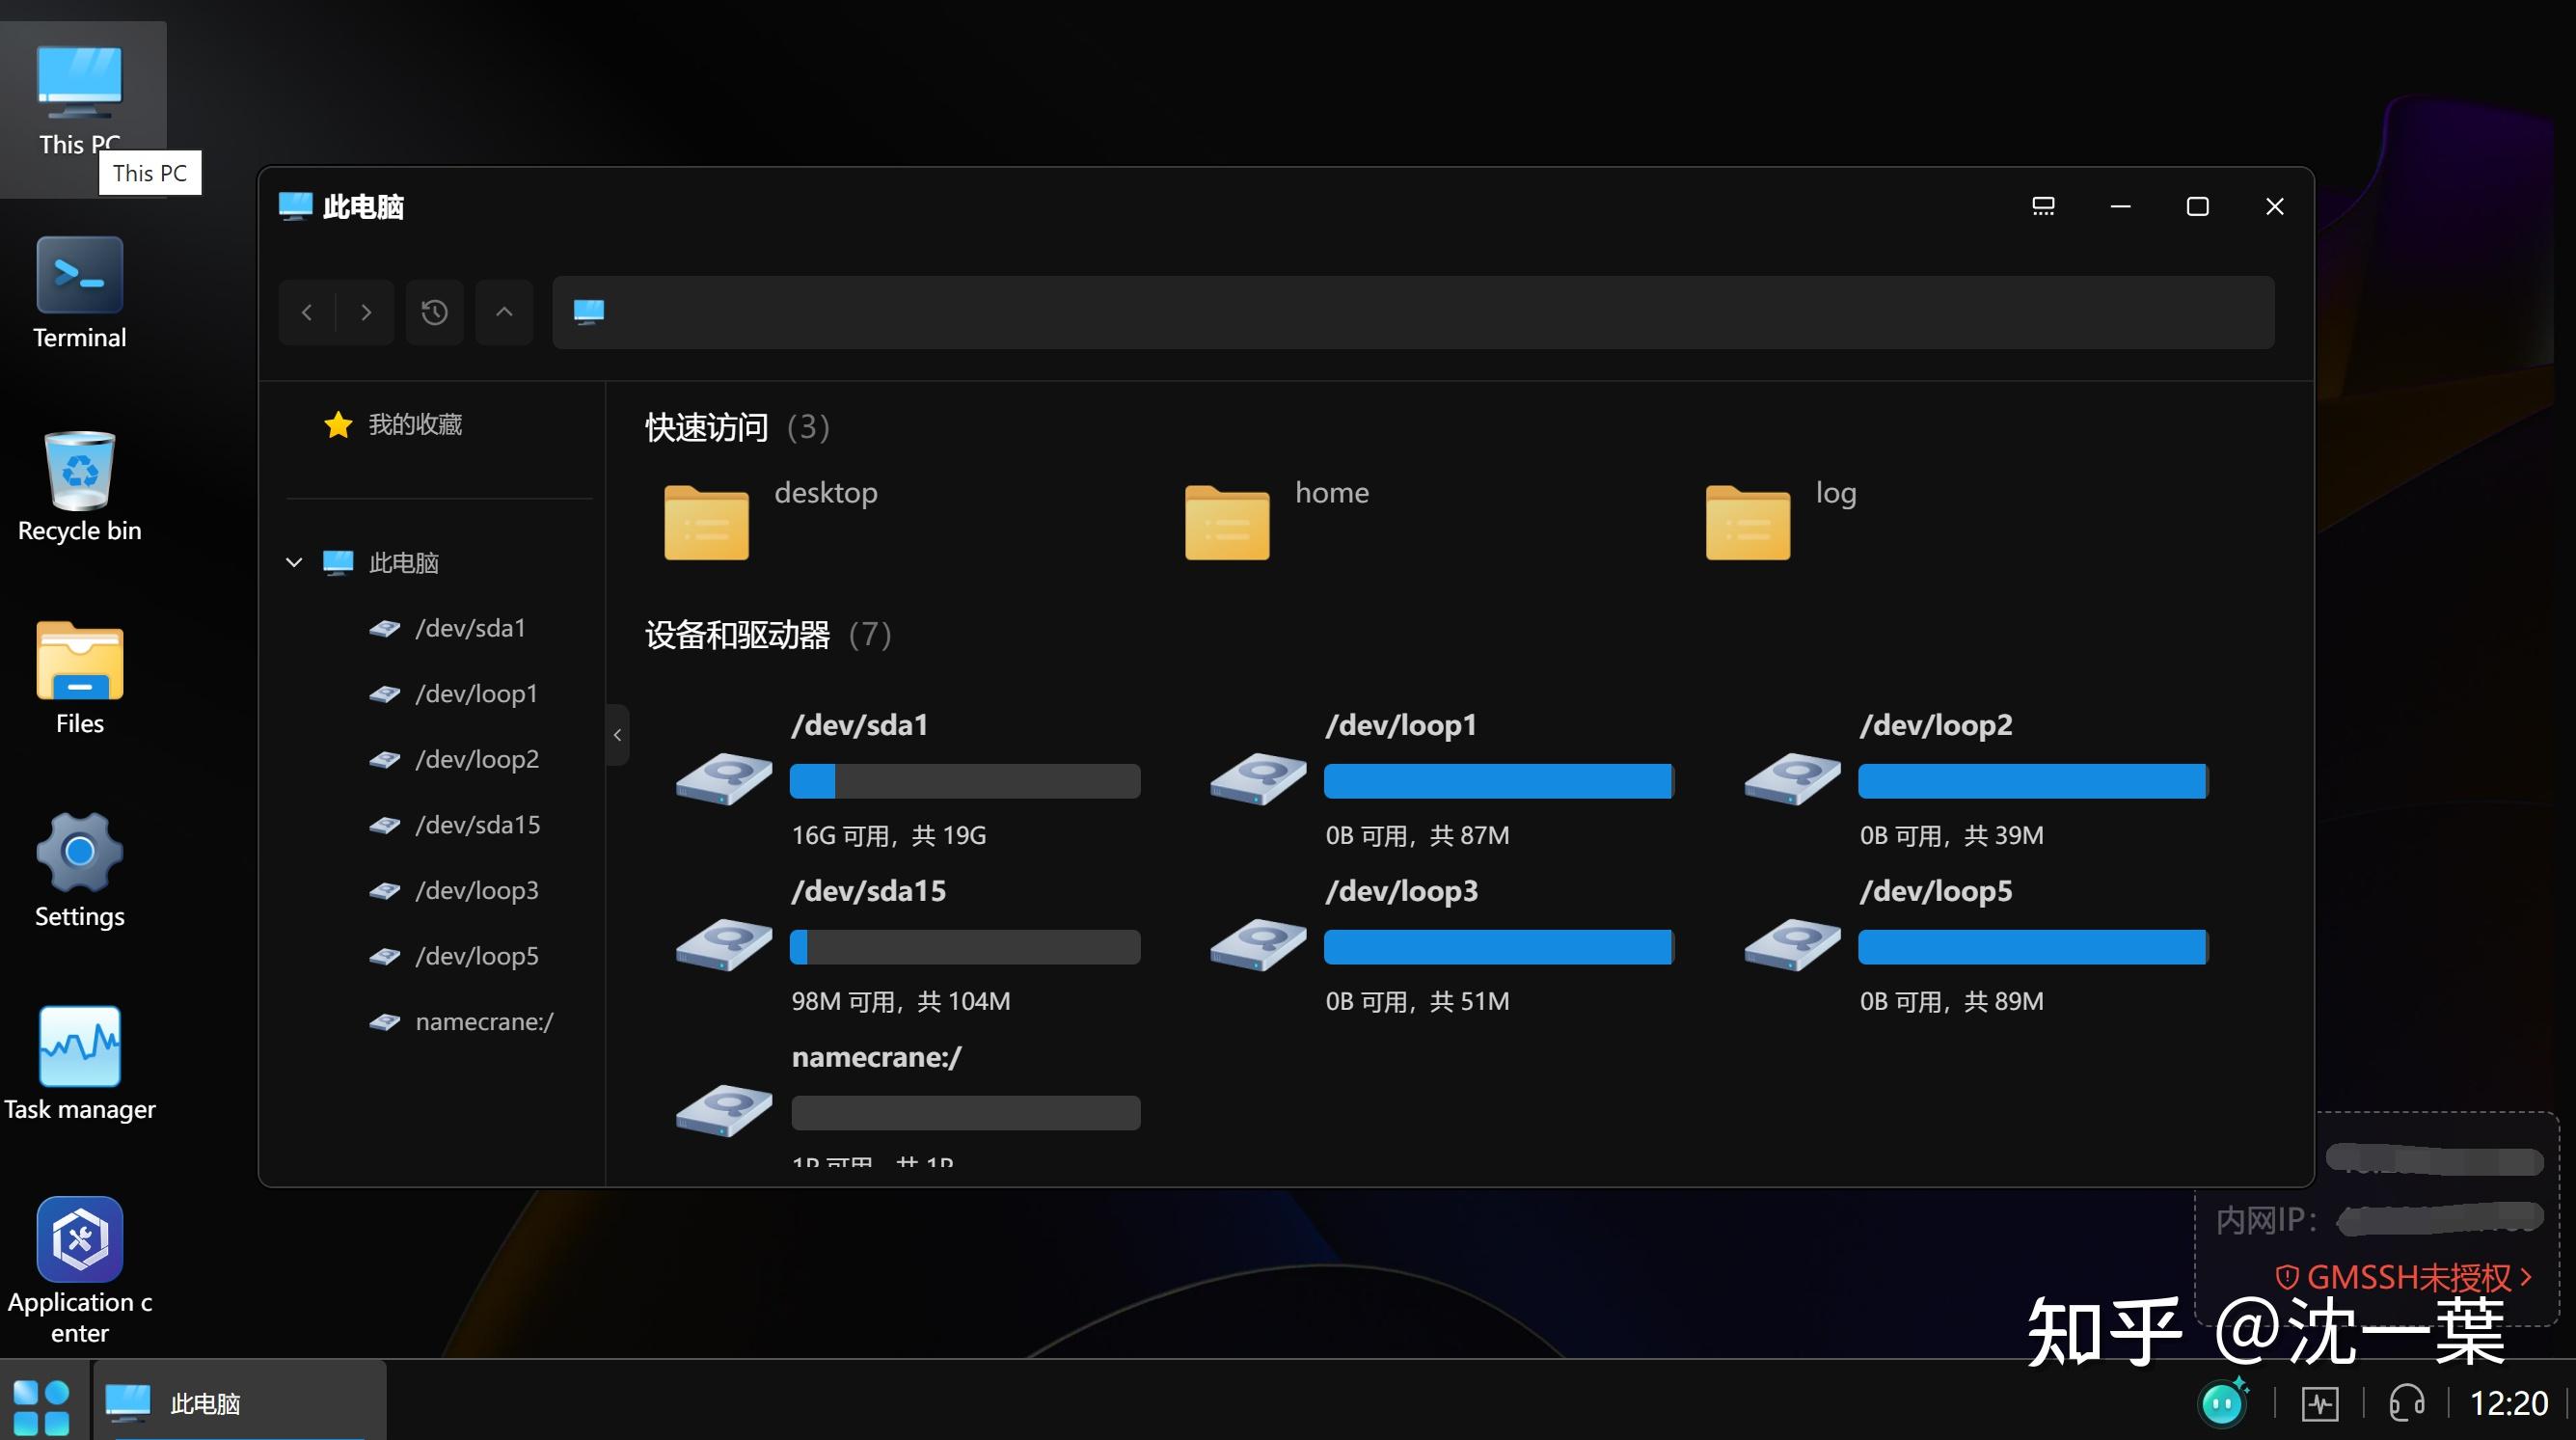Open the home quick access folder
This screenshot has width=2576, height=1440.
pyautogui.click(x=1228, y=522)
